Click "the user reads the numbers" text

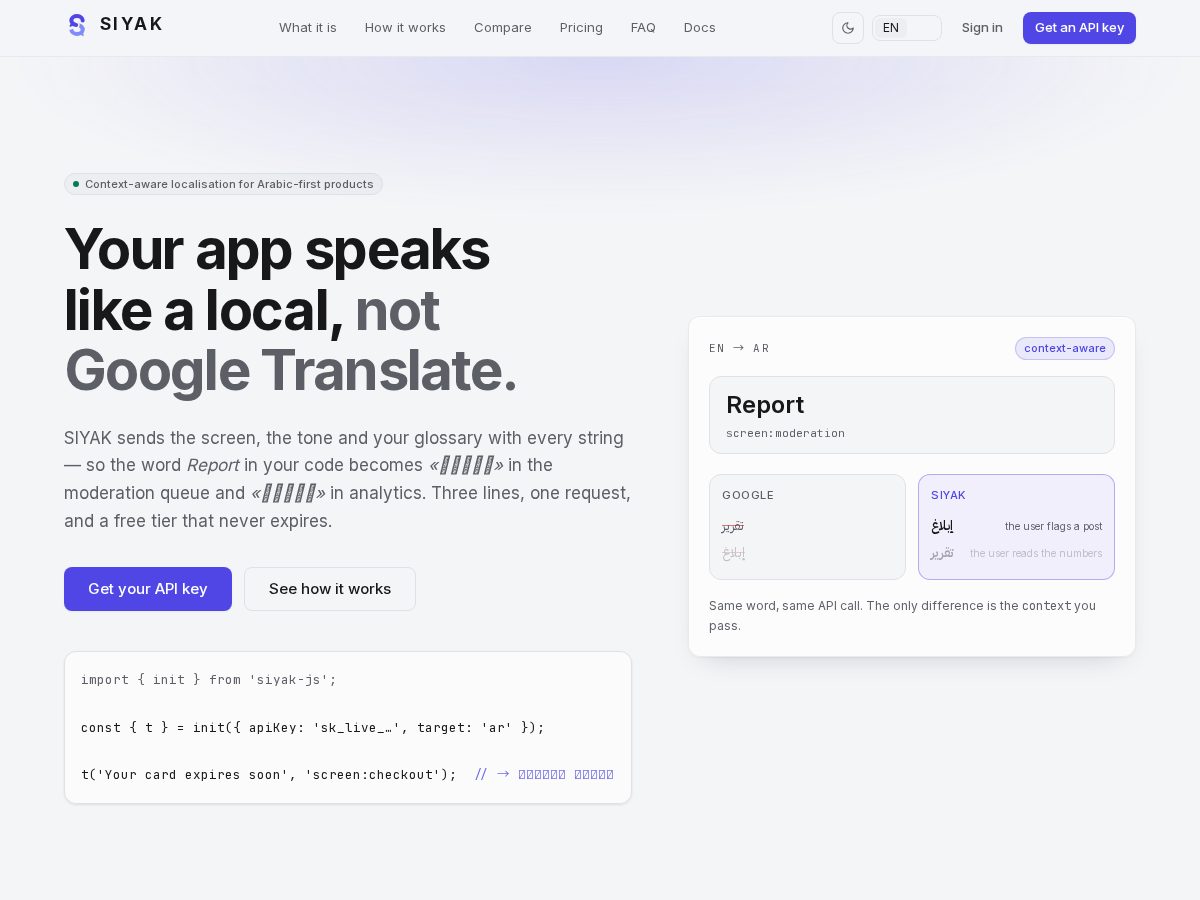click(x=1036, y=553)
